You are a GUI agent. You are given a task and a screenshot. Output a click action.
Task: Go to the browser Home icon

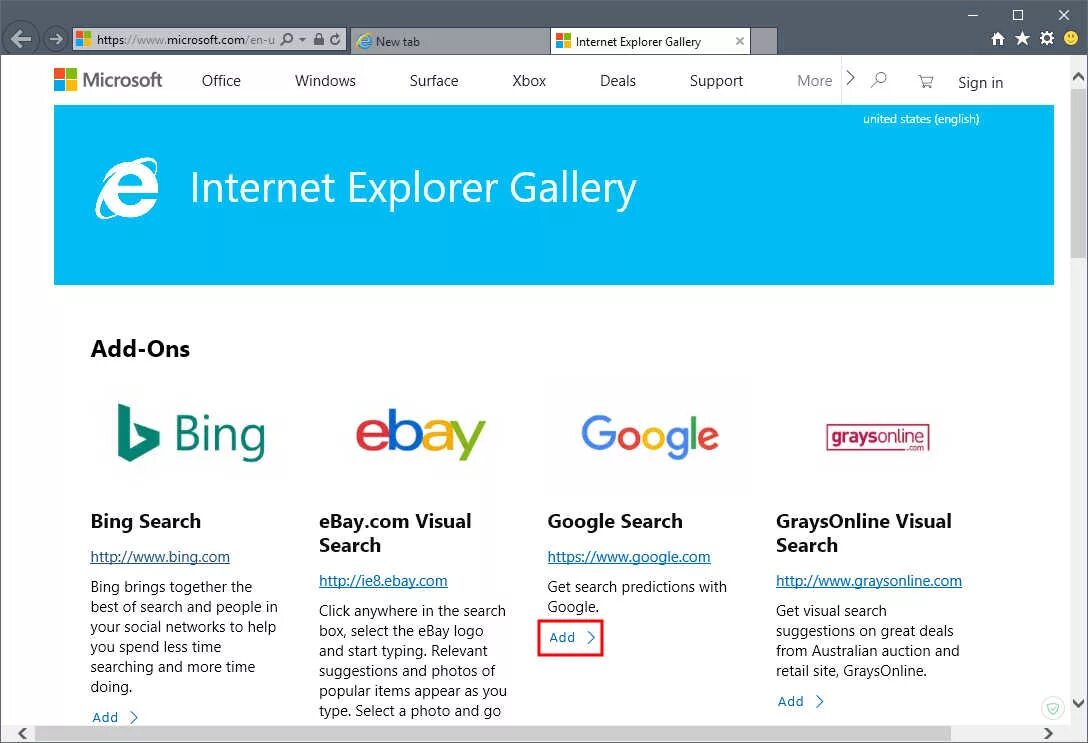(x=998, y=39)
